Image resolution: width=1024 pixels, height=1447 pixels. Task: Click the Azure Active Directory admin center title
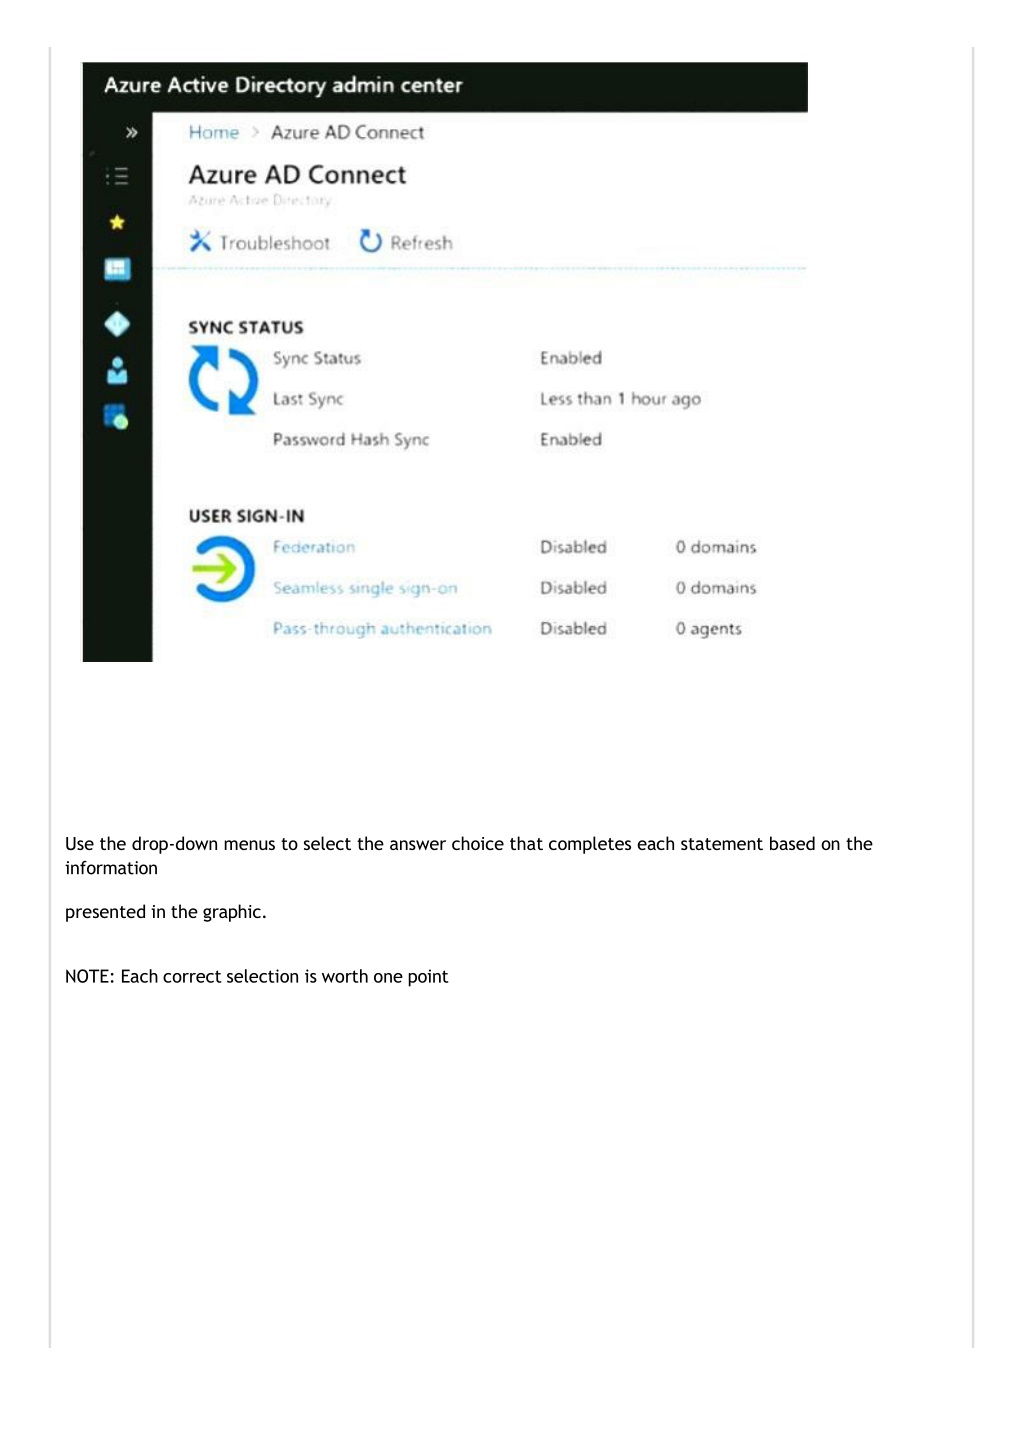pos(283,85)
